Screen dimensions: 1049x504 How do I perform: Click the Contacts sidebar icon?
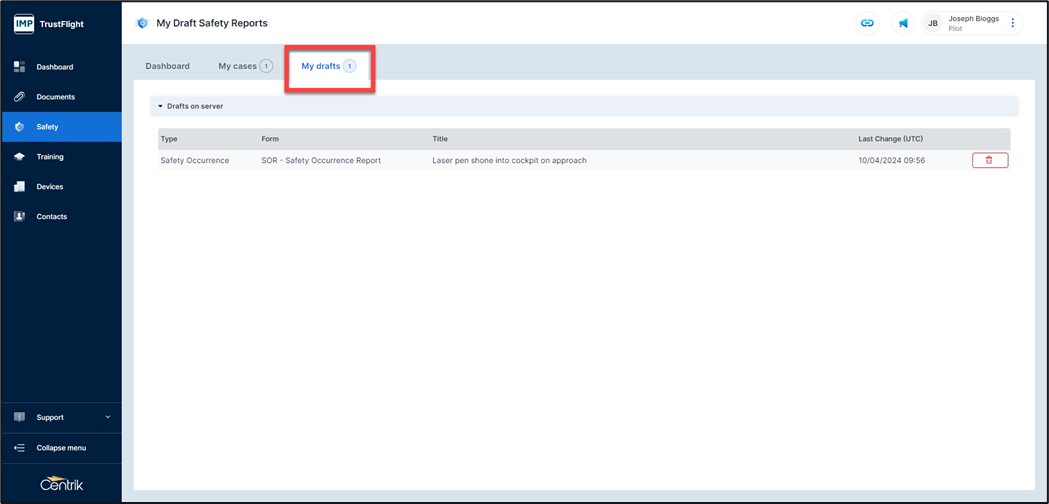[x=19, y=217]
